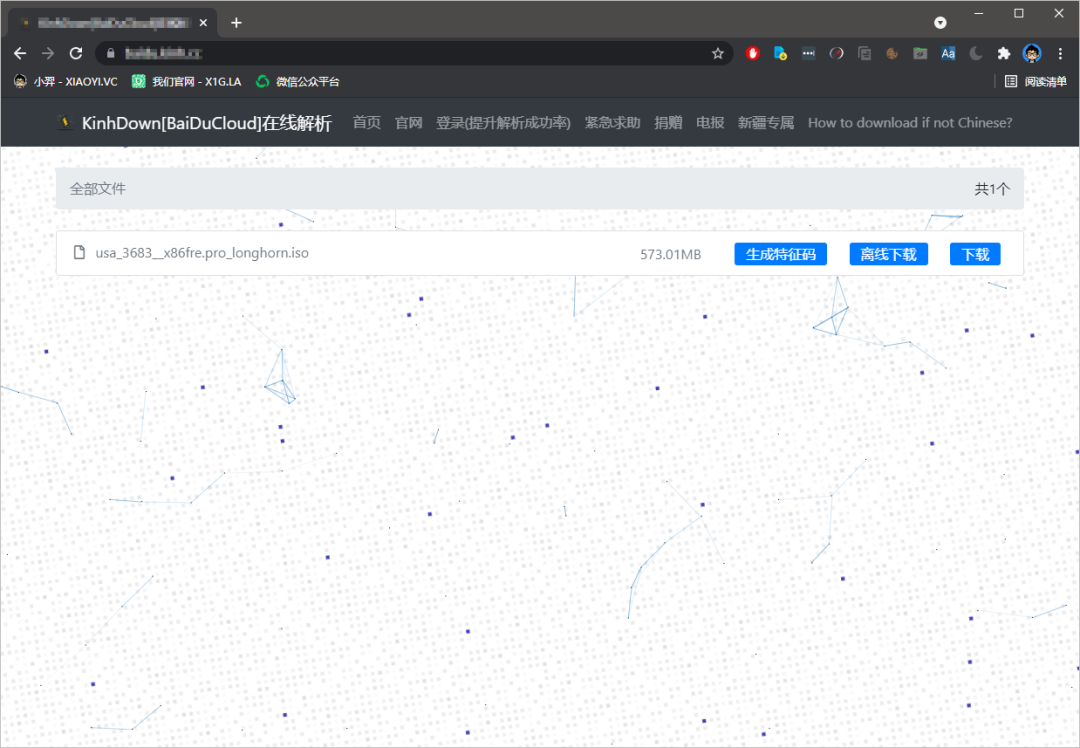The image size is (1080, 748).
Task: Expand the tab search dropdown arrow
Action: (x=940, y=22)
